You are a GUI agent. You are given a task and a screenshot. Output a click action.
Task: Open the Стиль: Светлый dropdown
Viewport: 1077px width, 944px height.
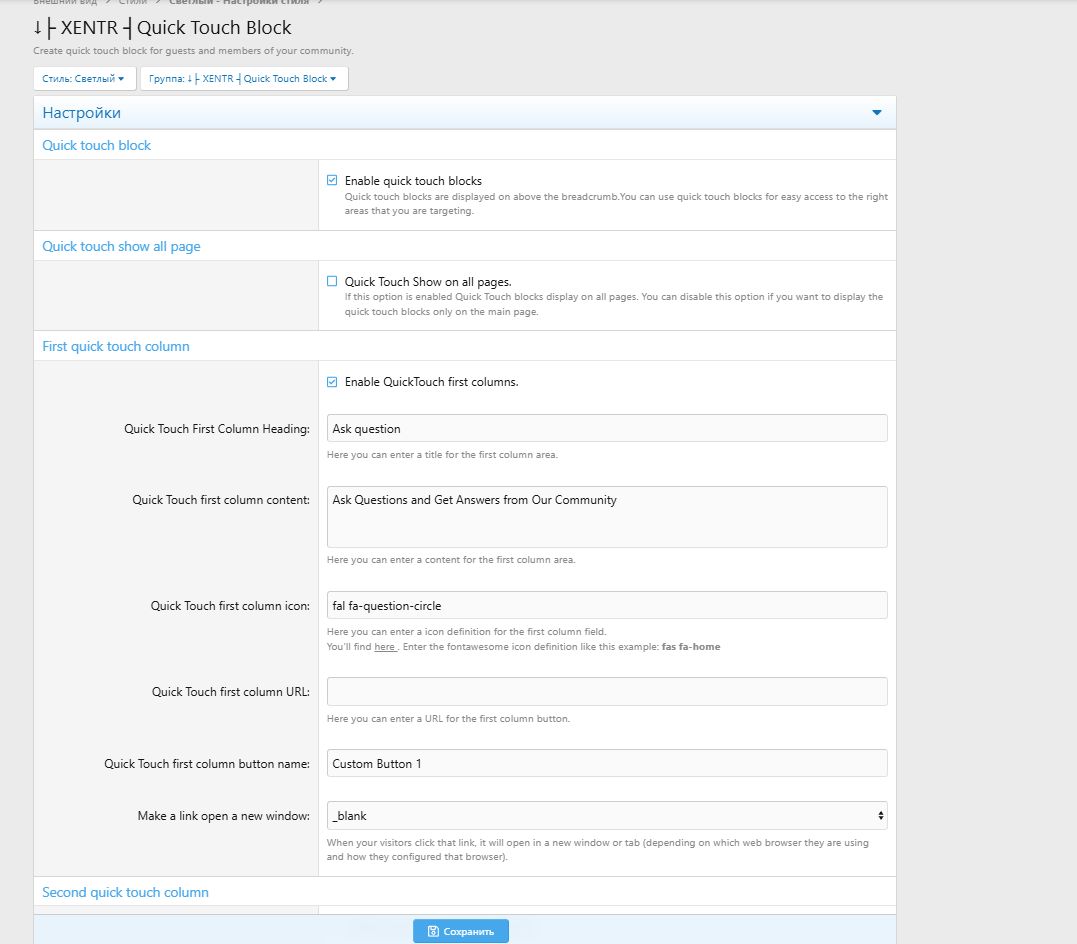[x=84, y=79]
